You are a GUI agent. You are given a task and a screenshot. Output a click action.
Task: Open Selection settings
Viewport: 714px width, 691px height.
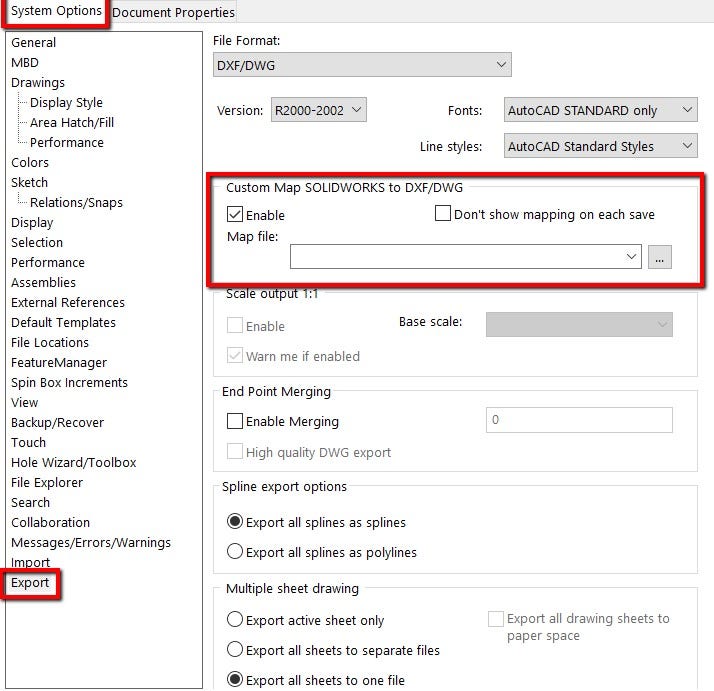pyautogui.click(x=37, y=243)
